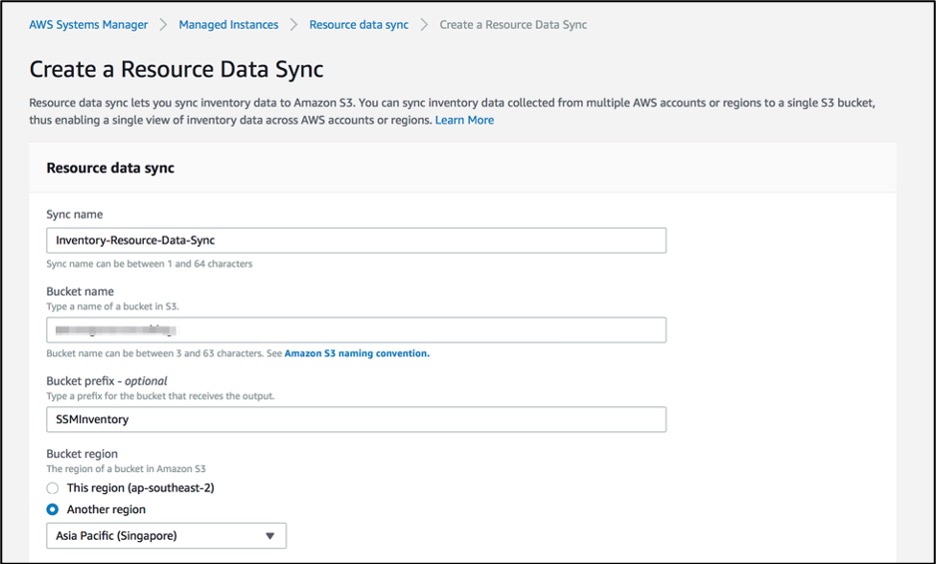
Task: Click the 'Create a Resource Data Sync' page heading
Action: click(x=176, y=69)
